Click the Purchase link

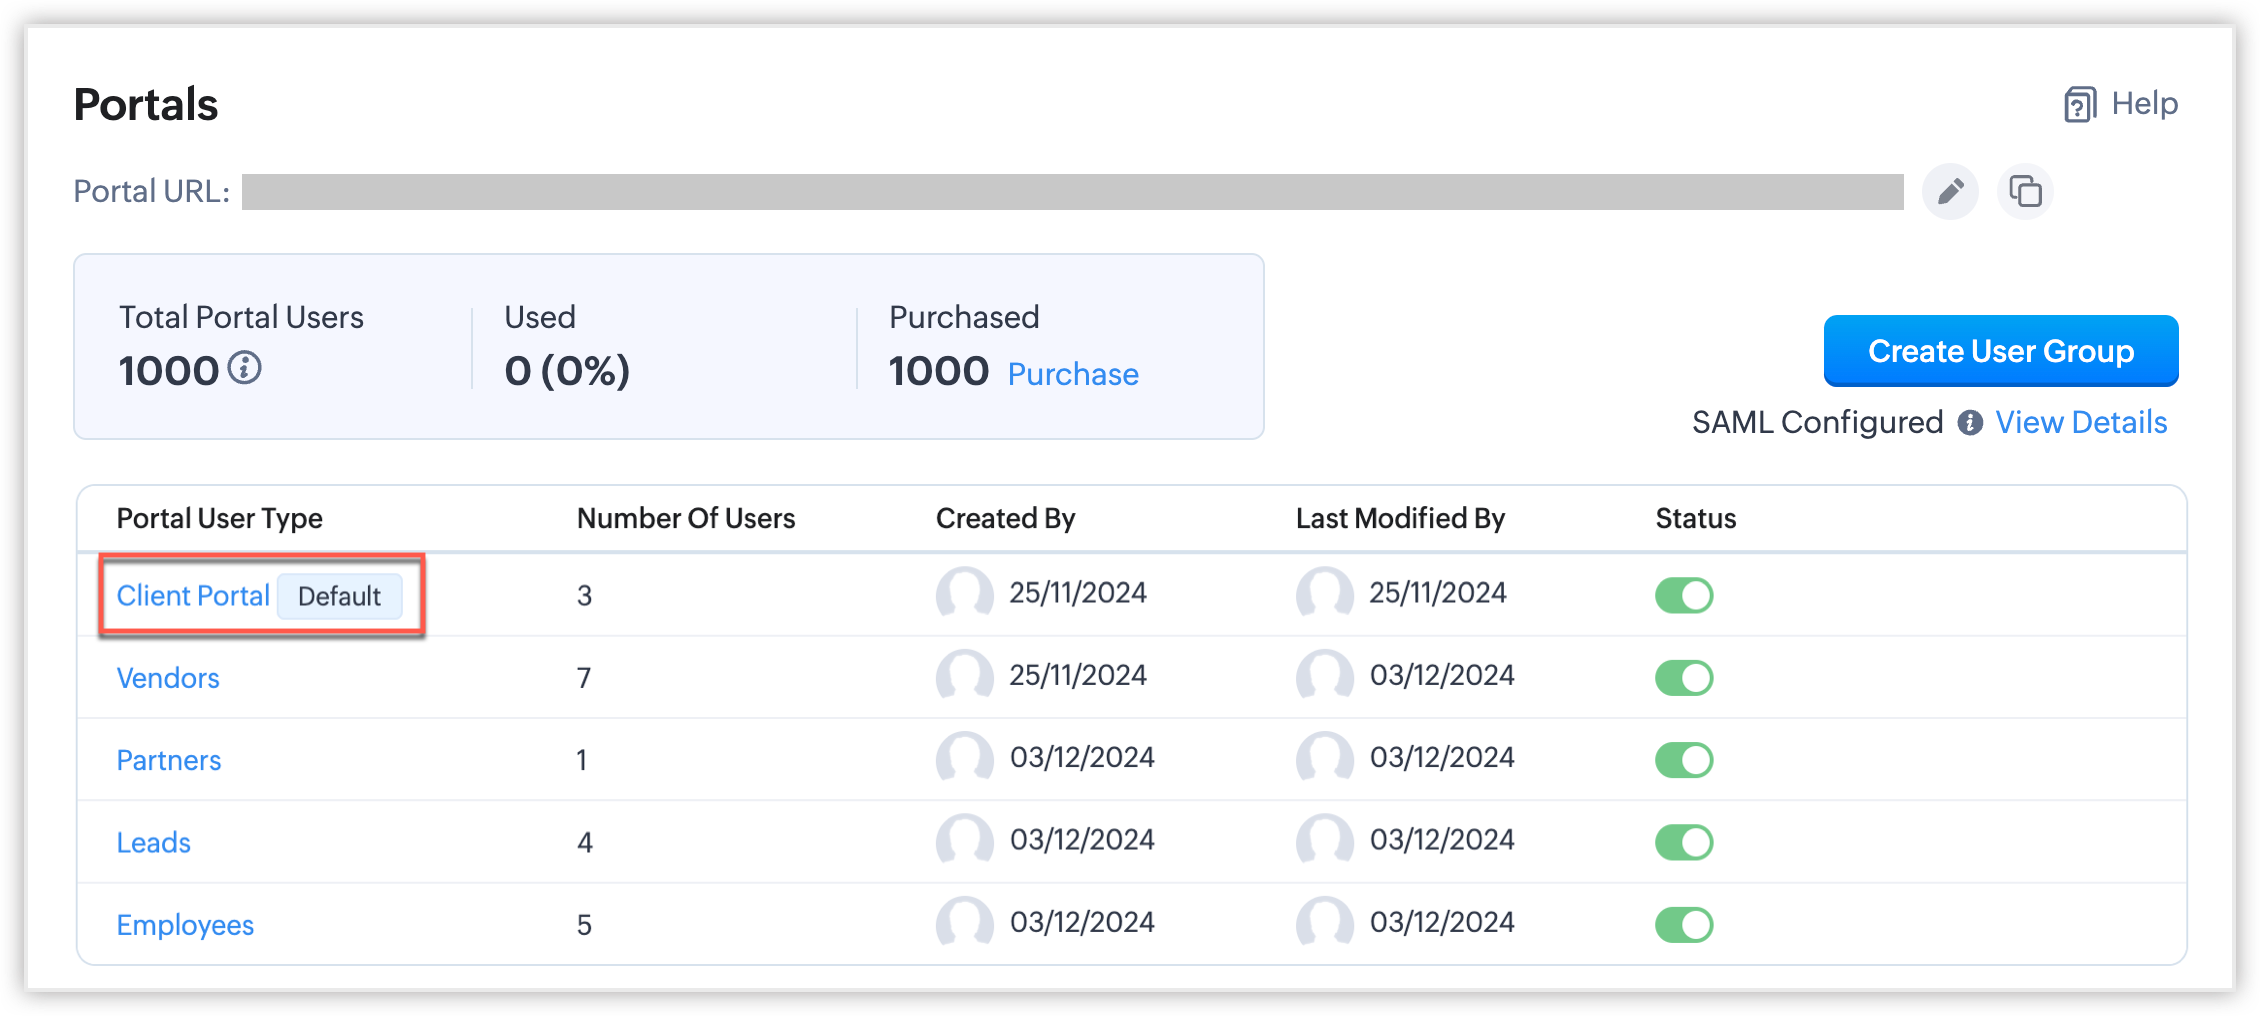click(1073, 374)
